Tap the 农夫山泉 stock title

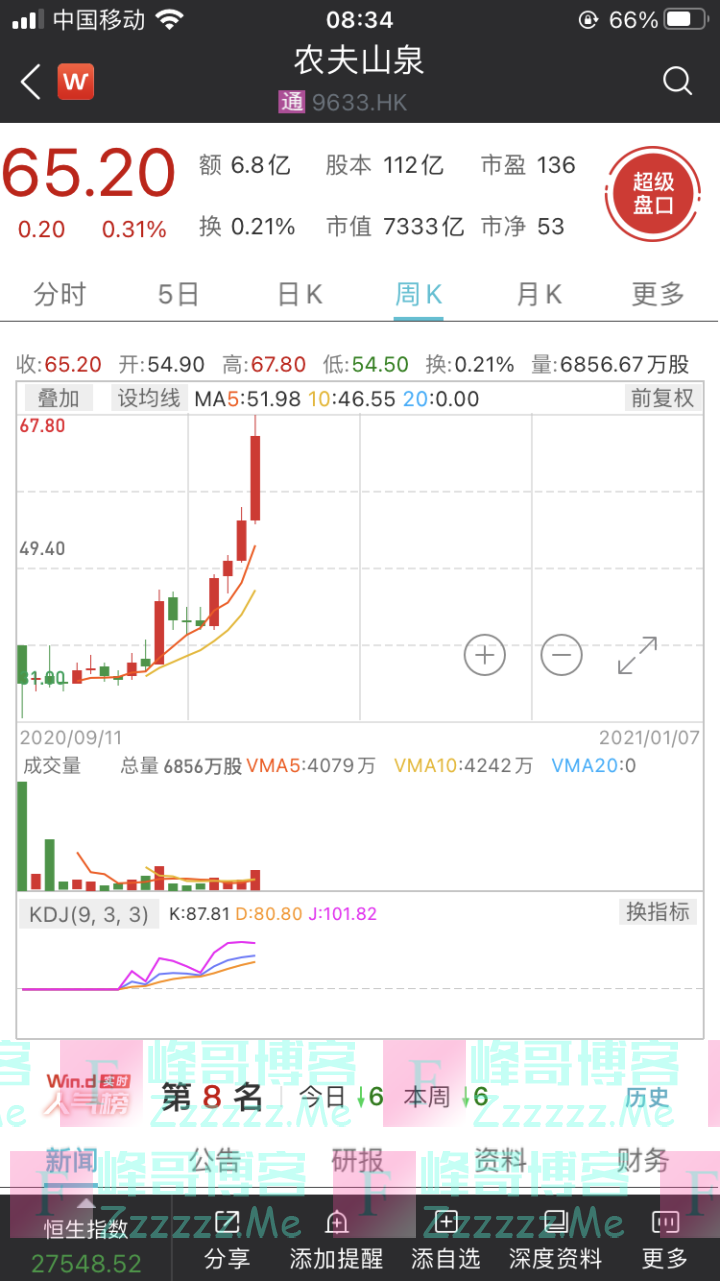click(359, 59)
